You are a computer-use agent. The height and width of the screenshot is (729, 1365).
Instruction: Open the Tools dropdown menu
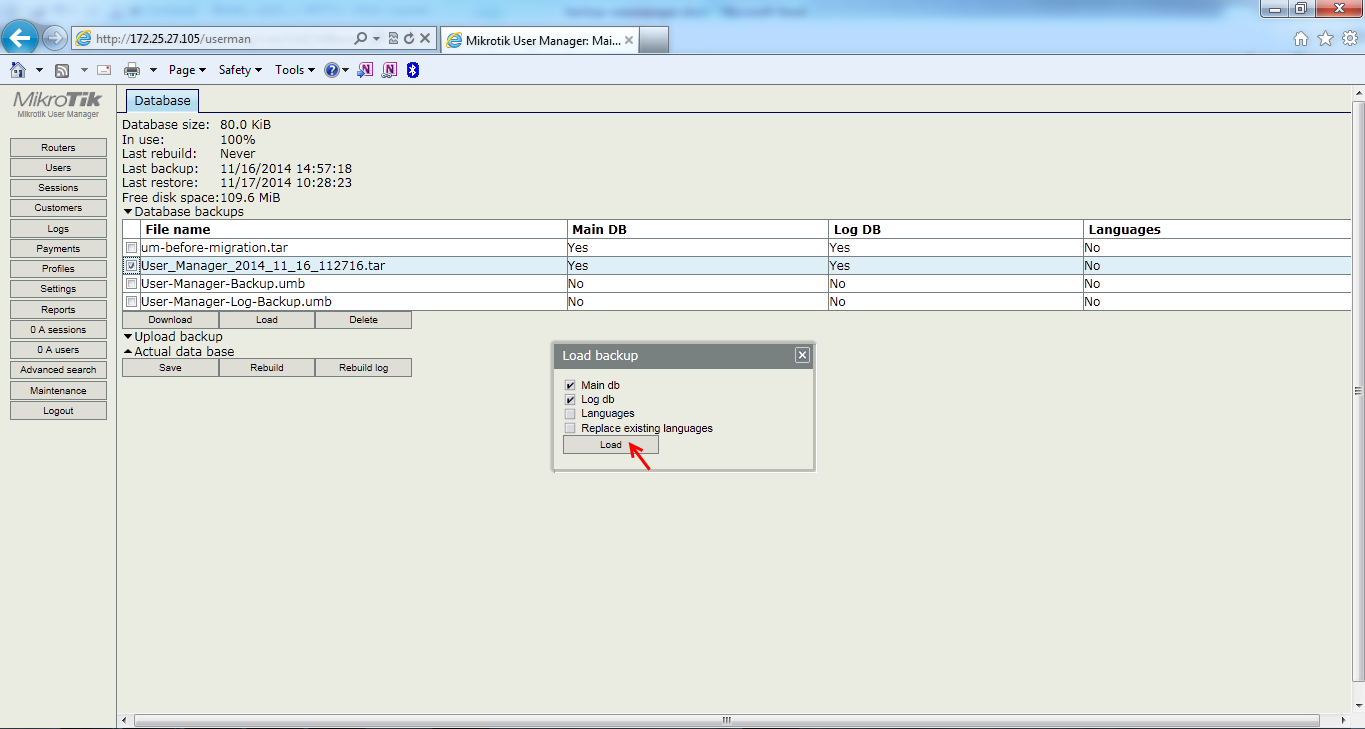(x=295, y=70)
